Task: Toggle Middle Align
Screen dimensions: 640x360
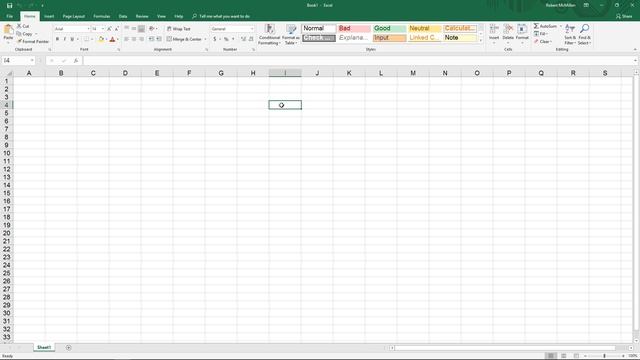Action: (134, 29)
